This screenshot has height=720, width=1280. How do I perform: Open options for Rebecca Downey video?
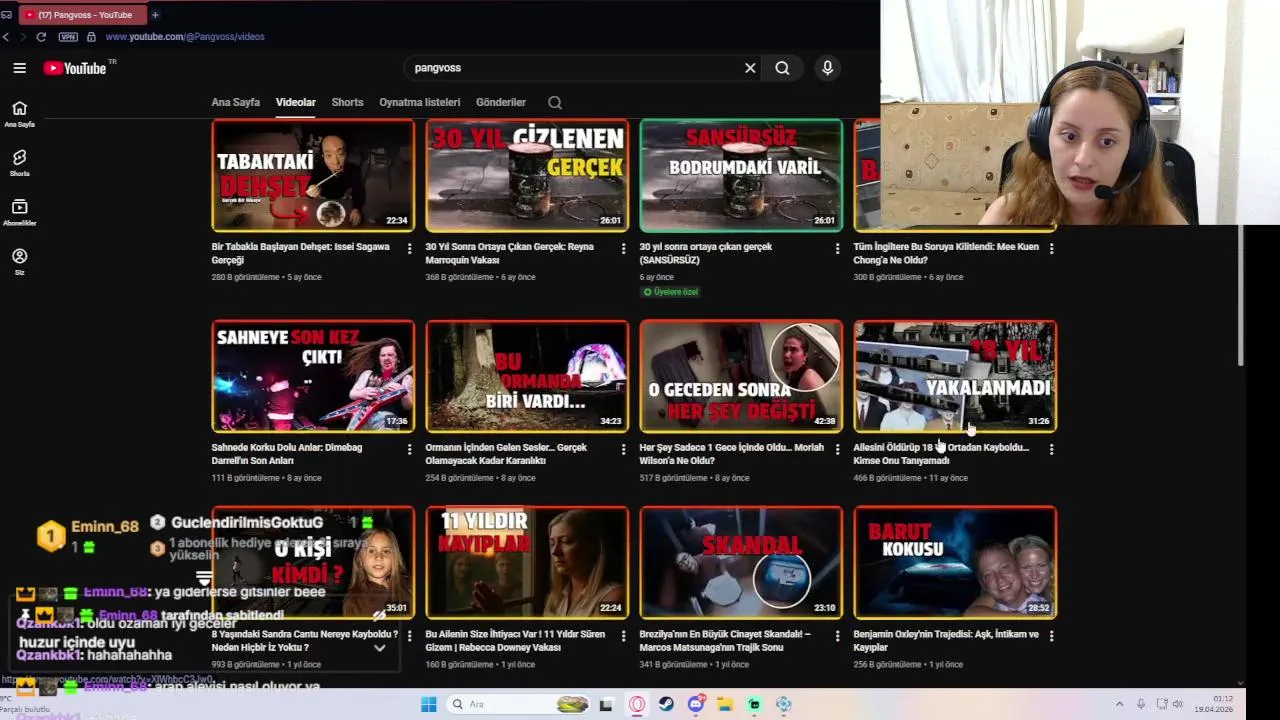[623, 636]
